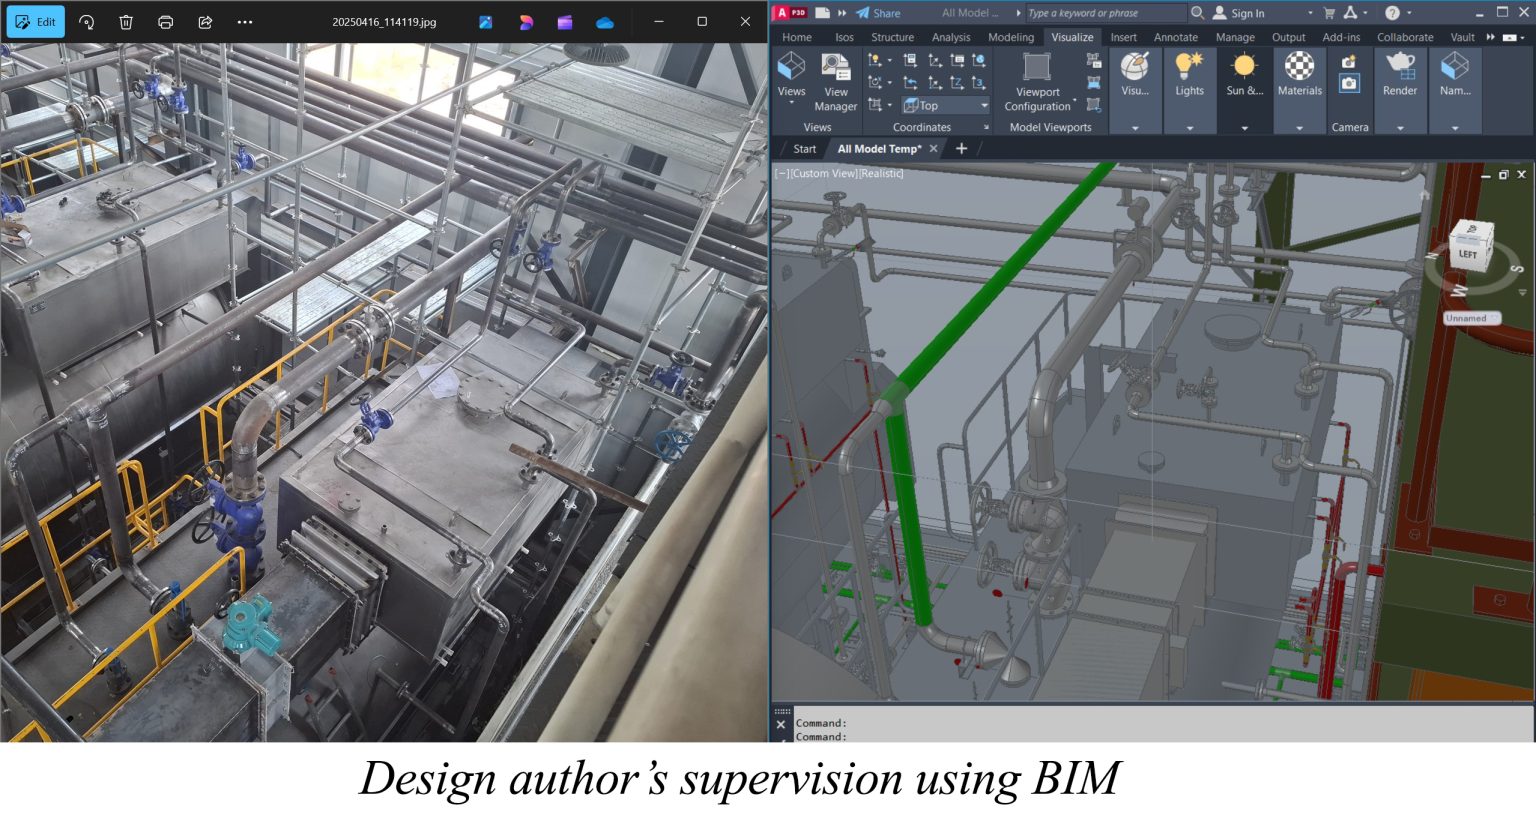The width and height of the screenshot is (1536, 821).
Task: Expand the Coordinates panel dialog launcher arrow
Action: (986, 128)
